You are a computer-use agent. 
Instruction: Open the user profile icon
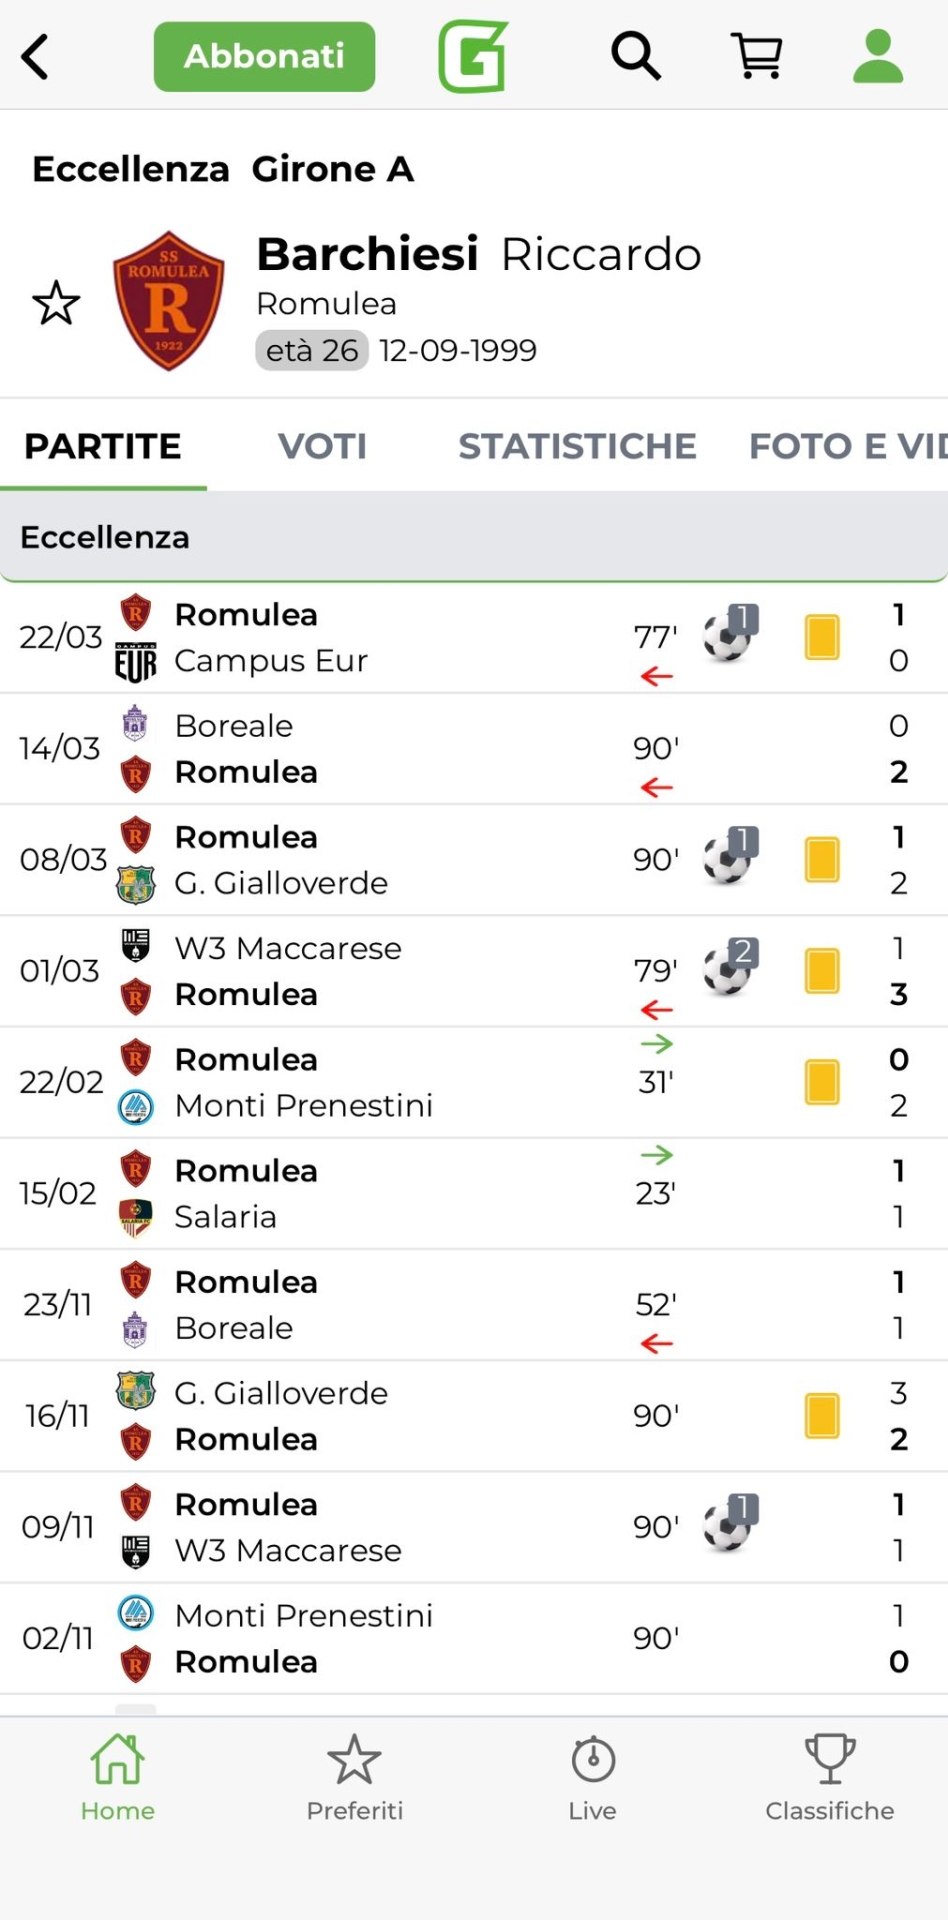click(878, 56)
